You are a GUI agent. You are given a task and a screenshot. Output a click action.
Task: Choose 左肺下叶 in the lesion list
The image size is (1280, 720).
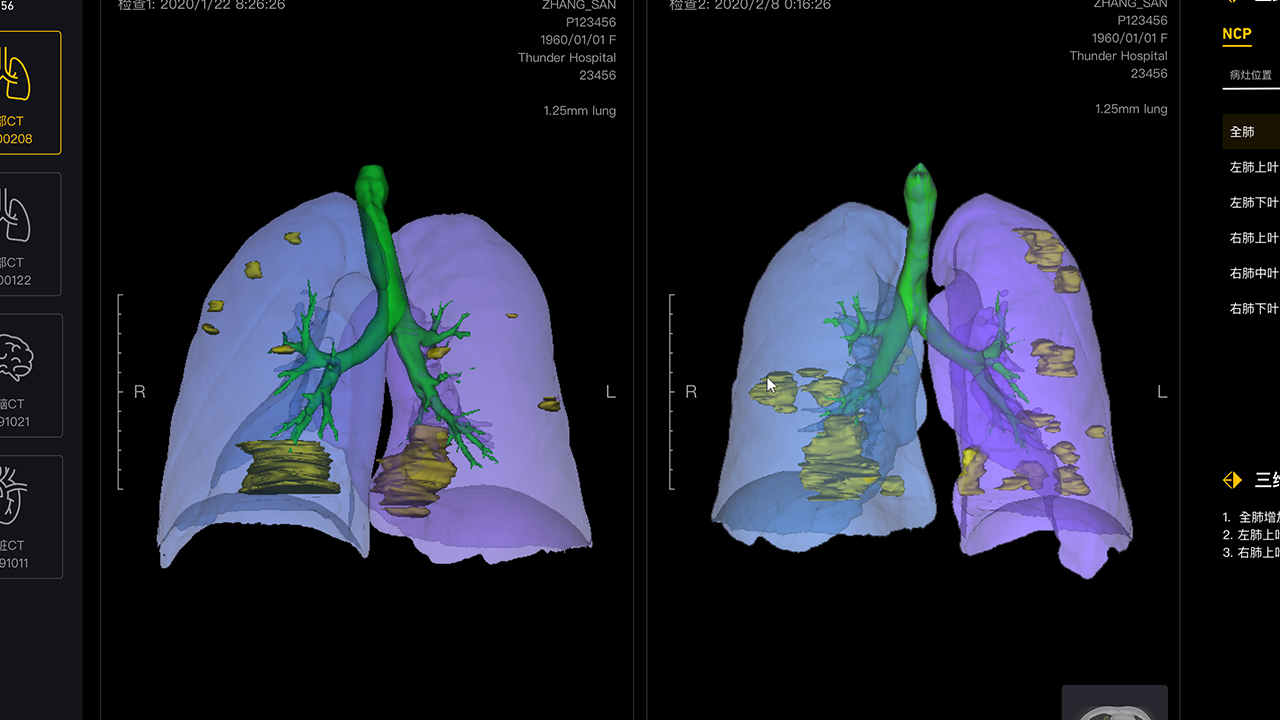pyautogui.click(x=1254, y=202)
